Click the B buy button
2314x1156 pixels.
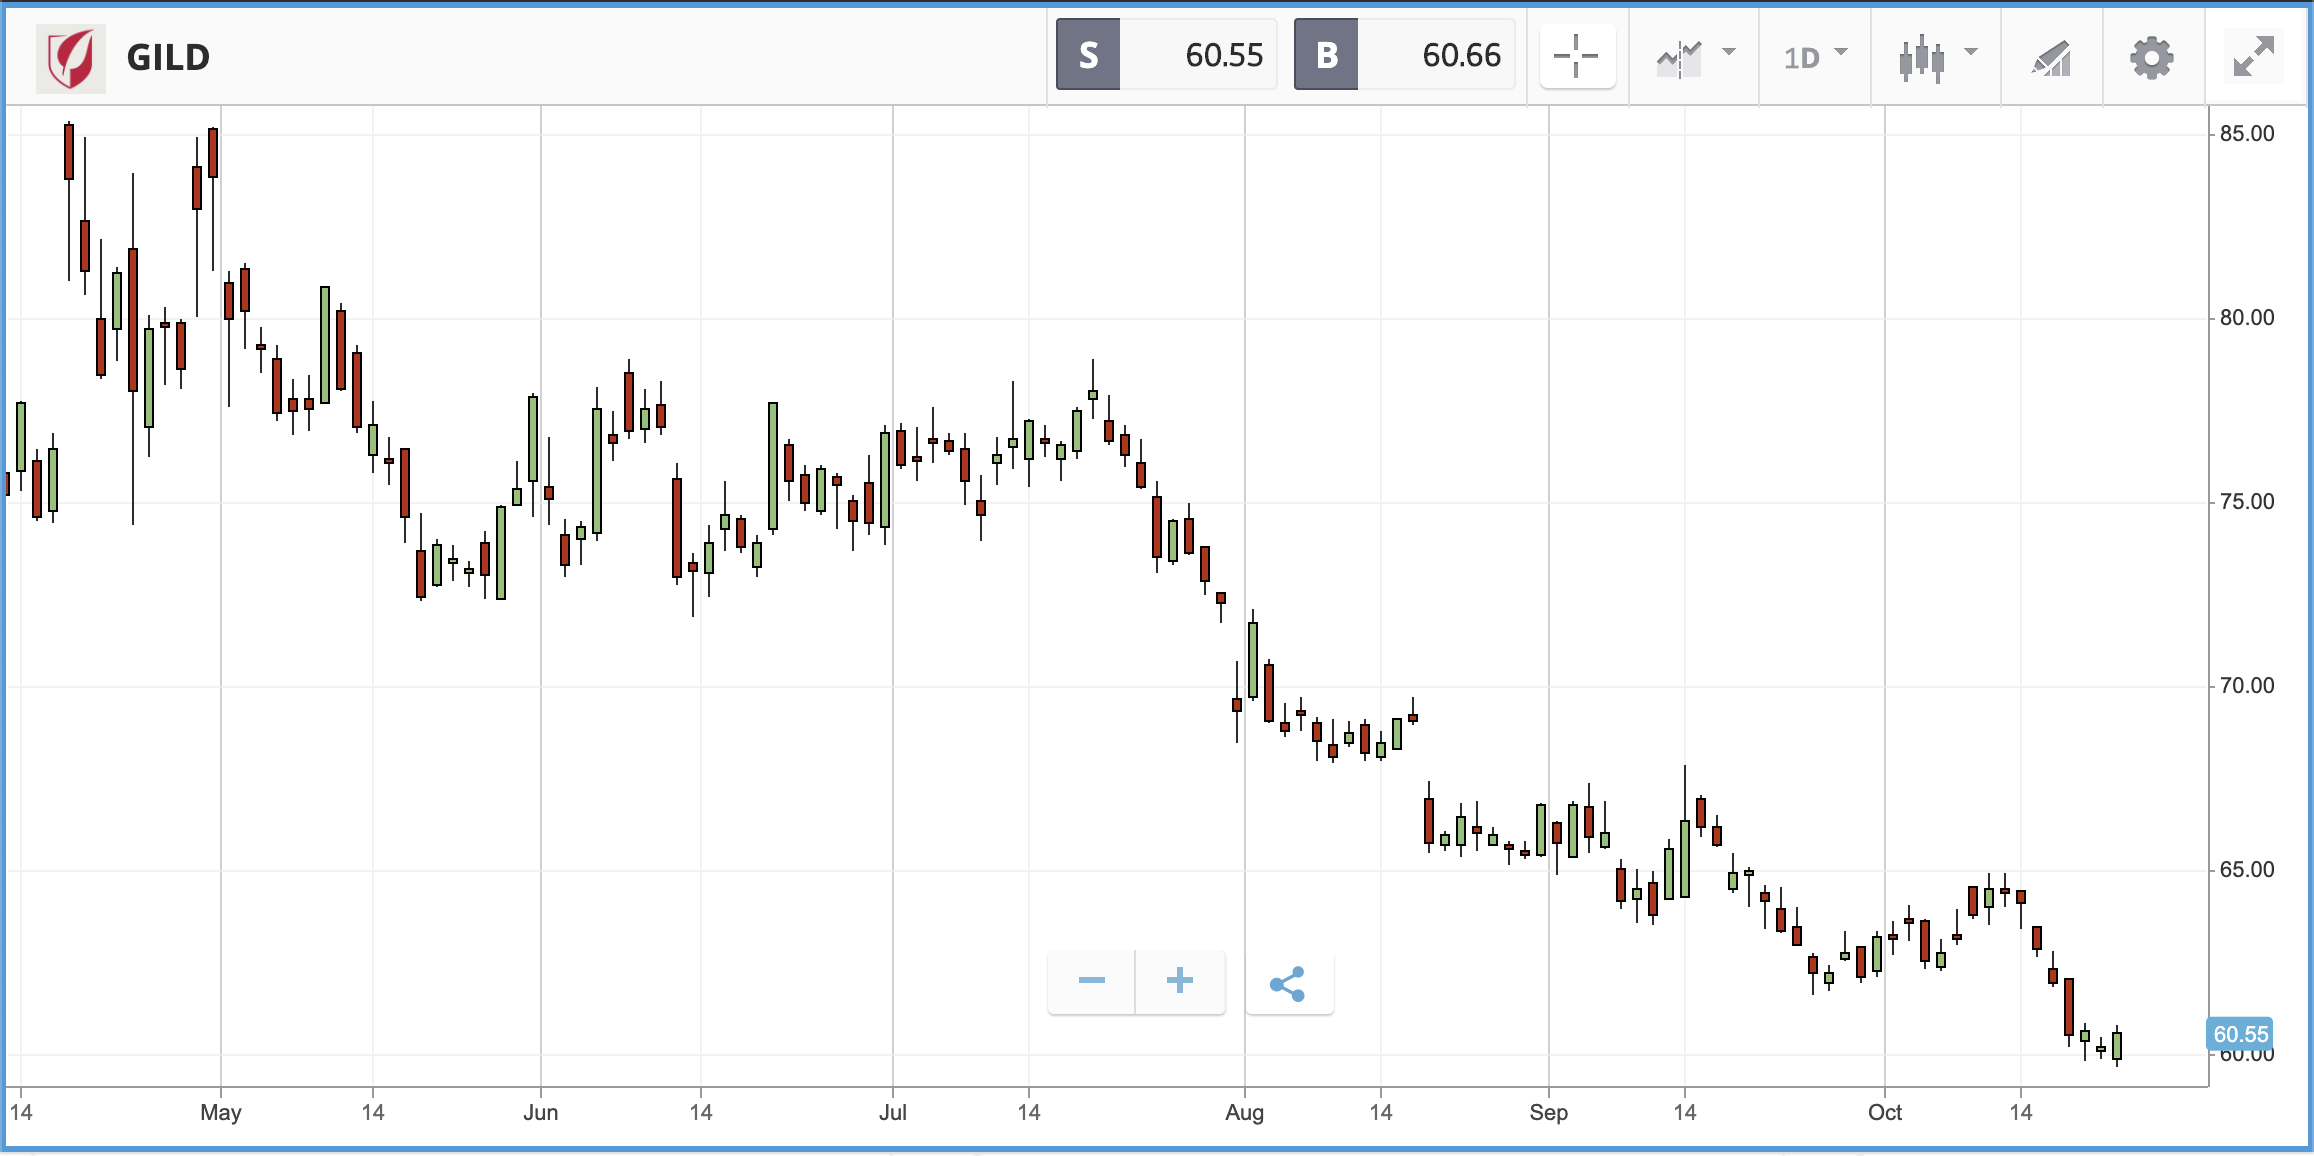[x=1326, y=55]
